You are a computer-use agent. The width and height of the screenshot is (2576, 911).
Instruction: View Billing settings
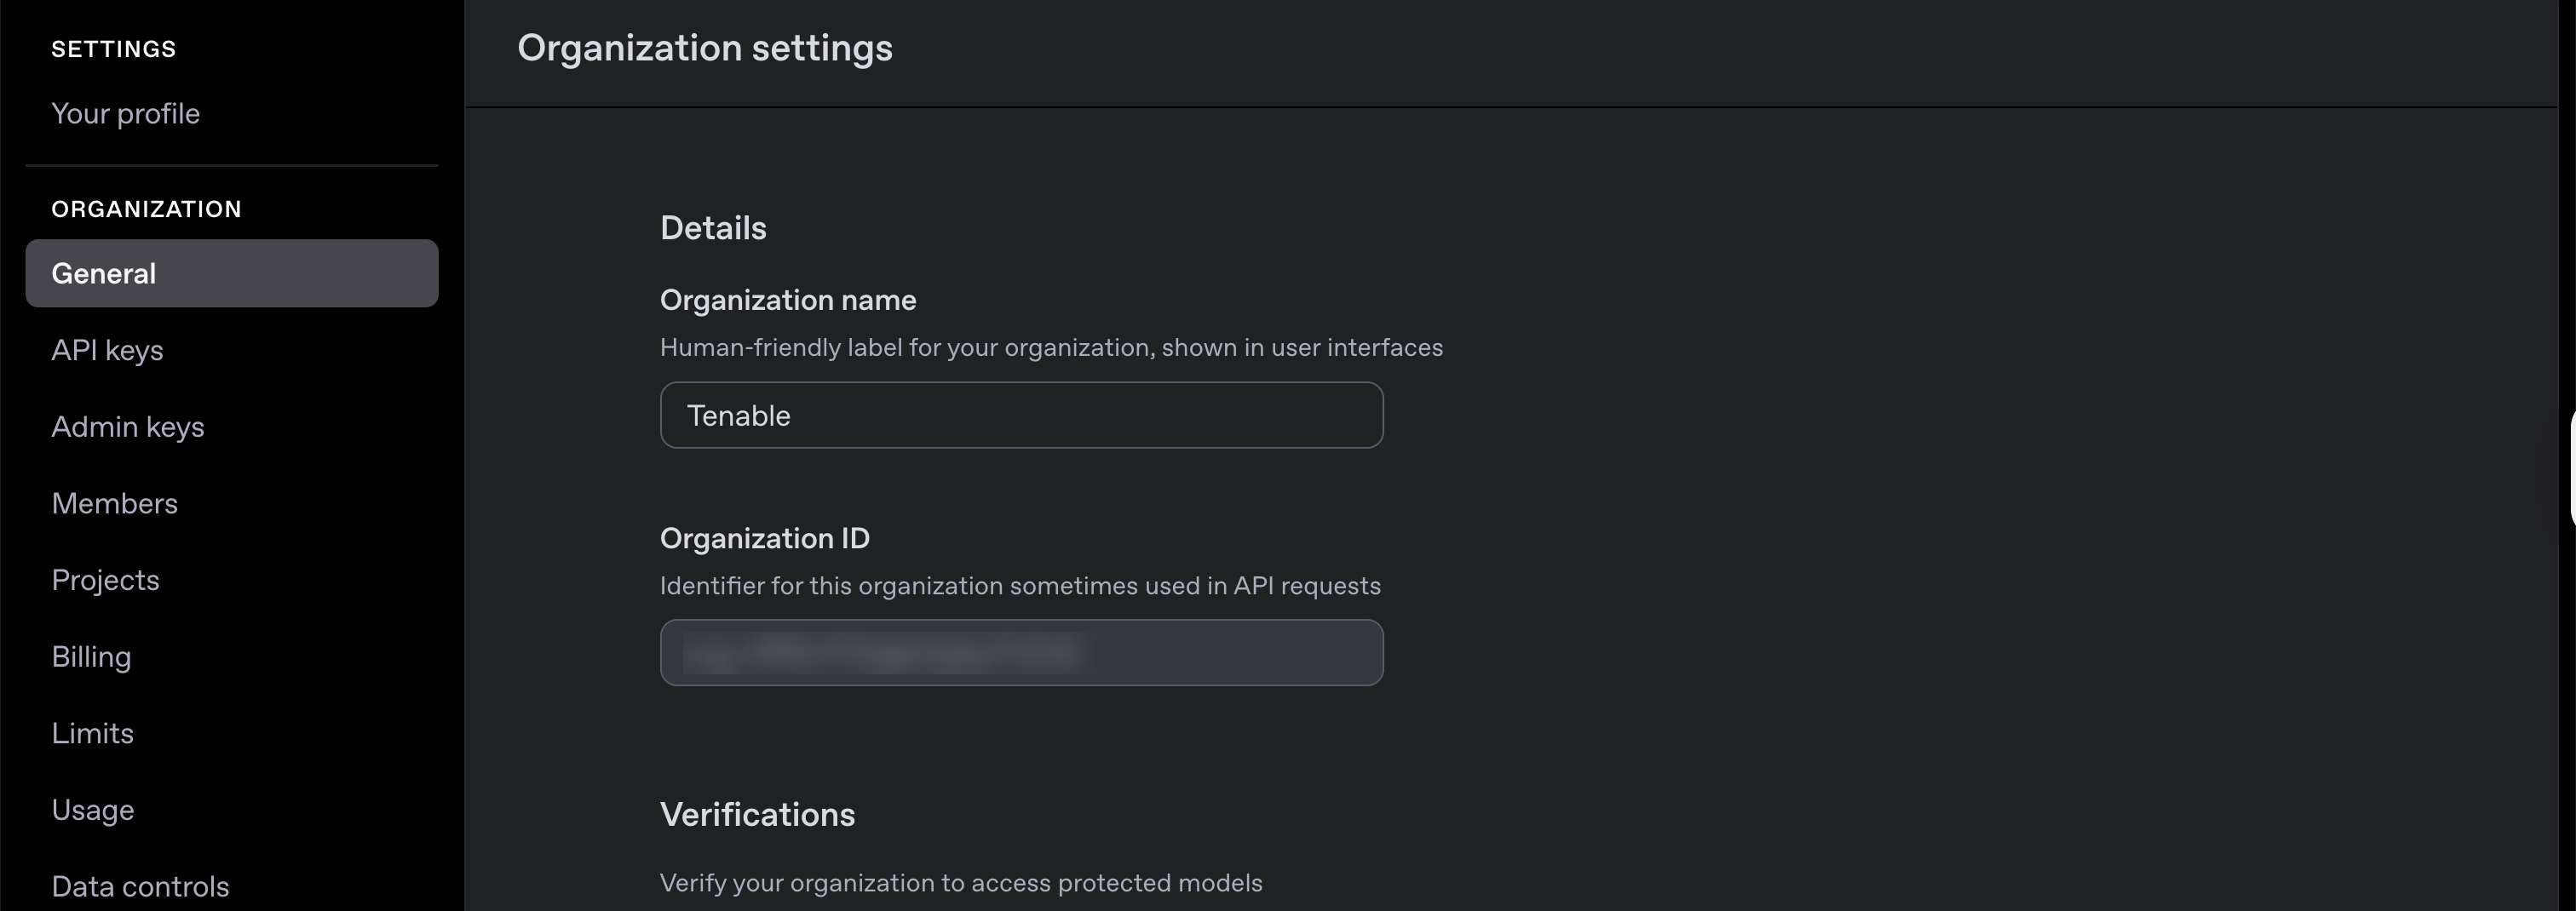91,657
